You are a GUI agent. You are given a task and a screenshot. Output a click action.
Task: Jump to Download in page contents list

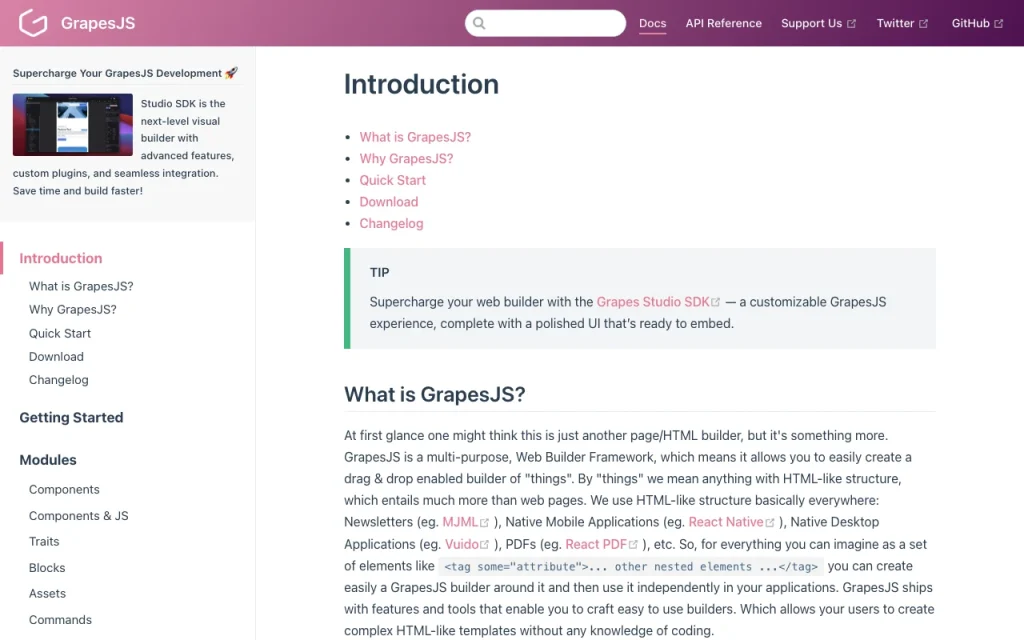coord(389,202)
